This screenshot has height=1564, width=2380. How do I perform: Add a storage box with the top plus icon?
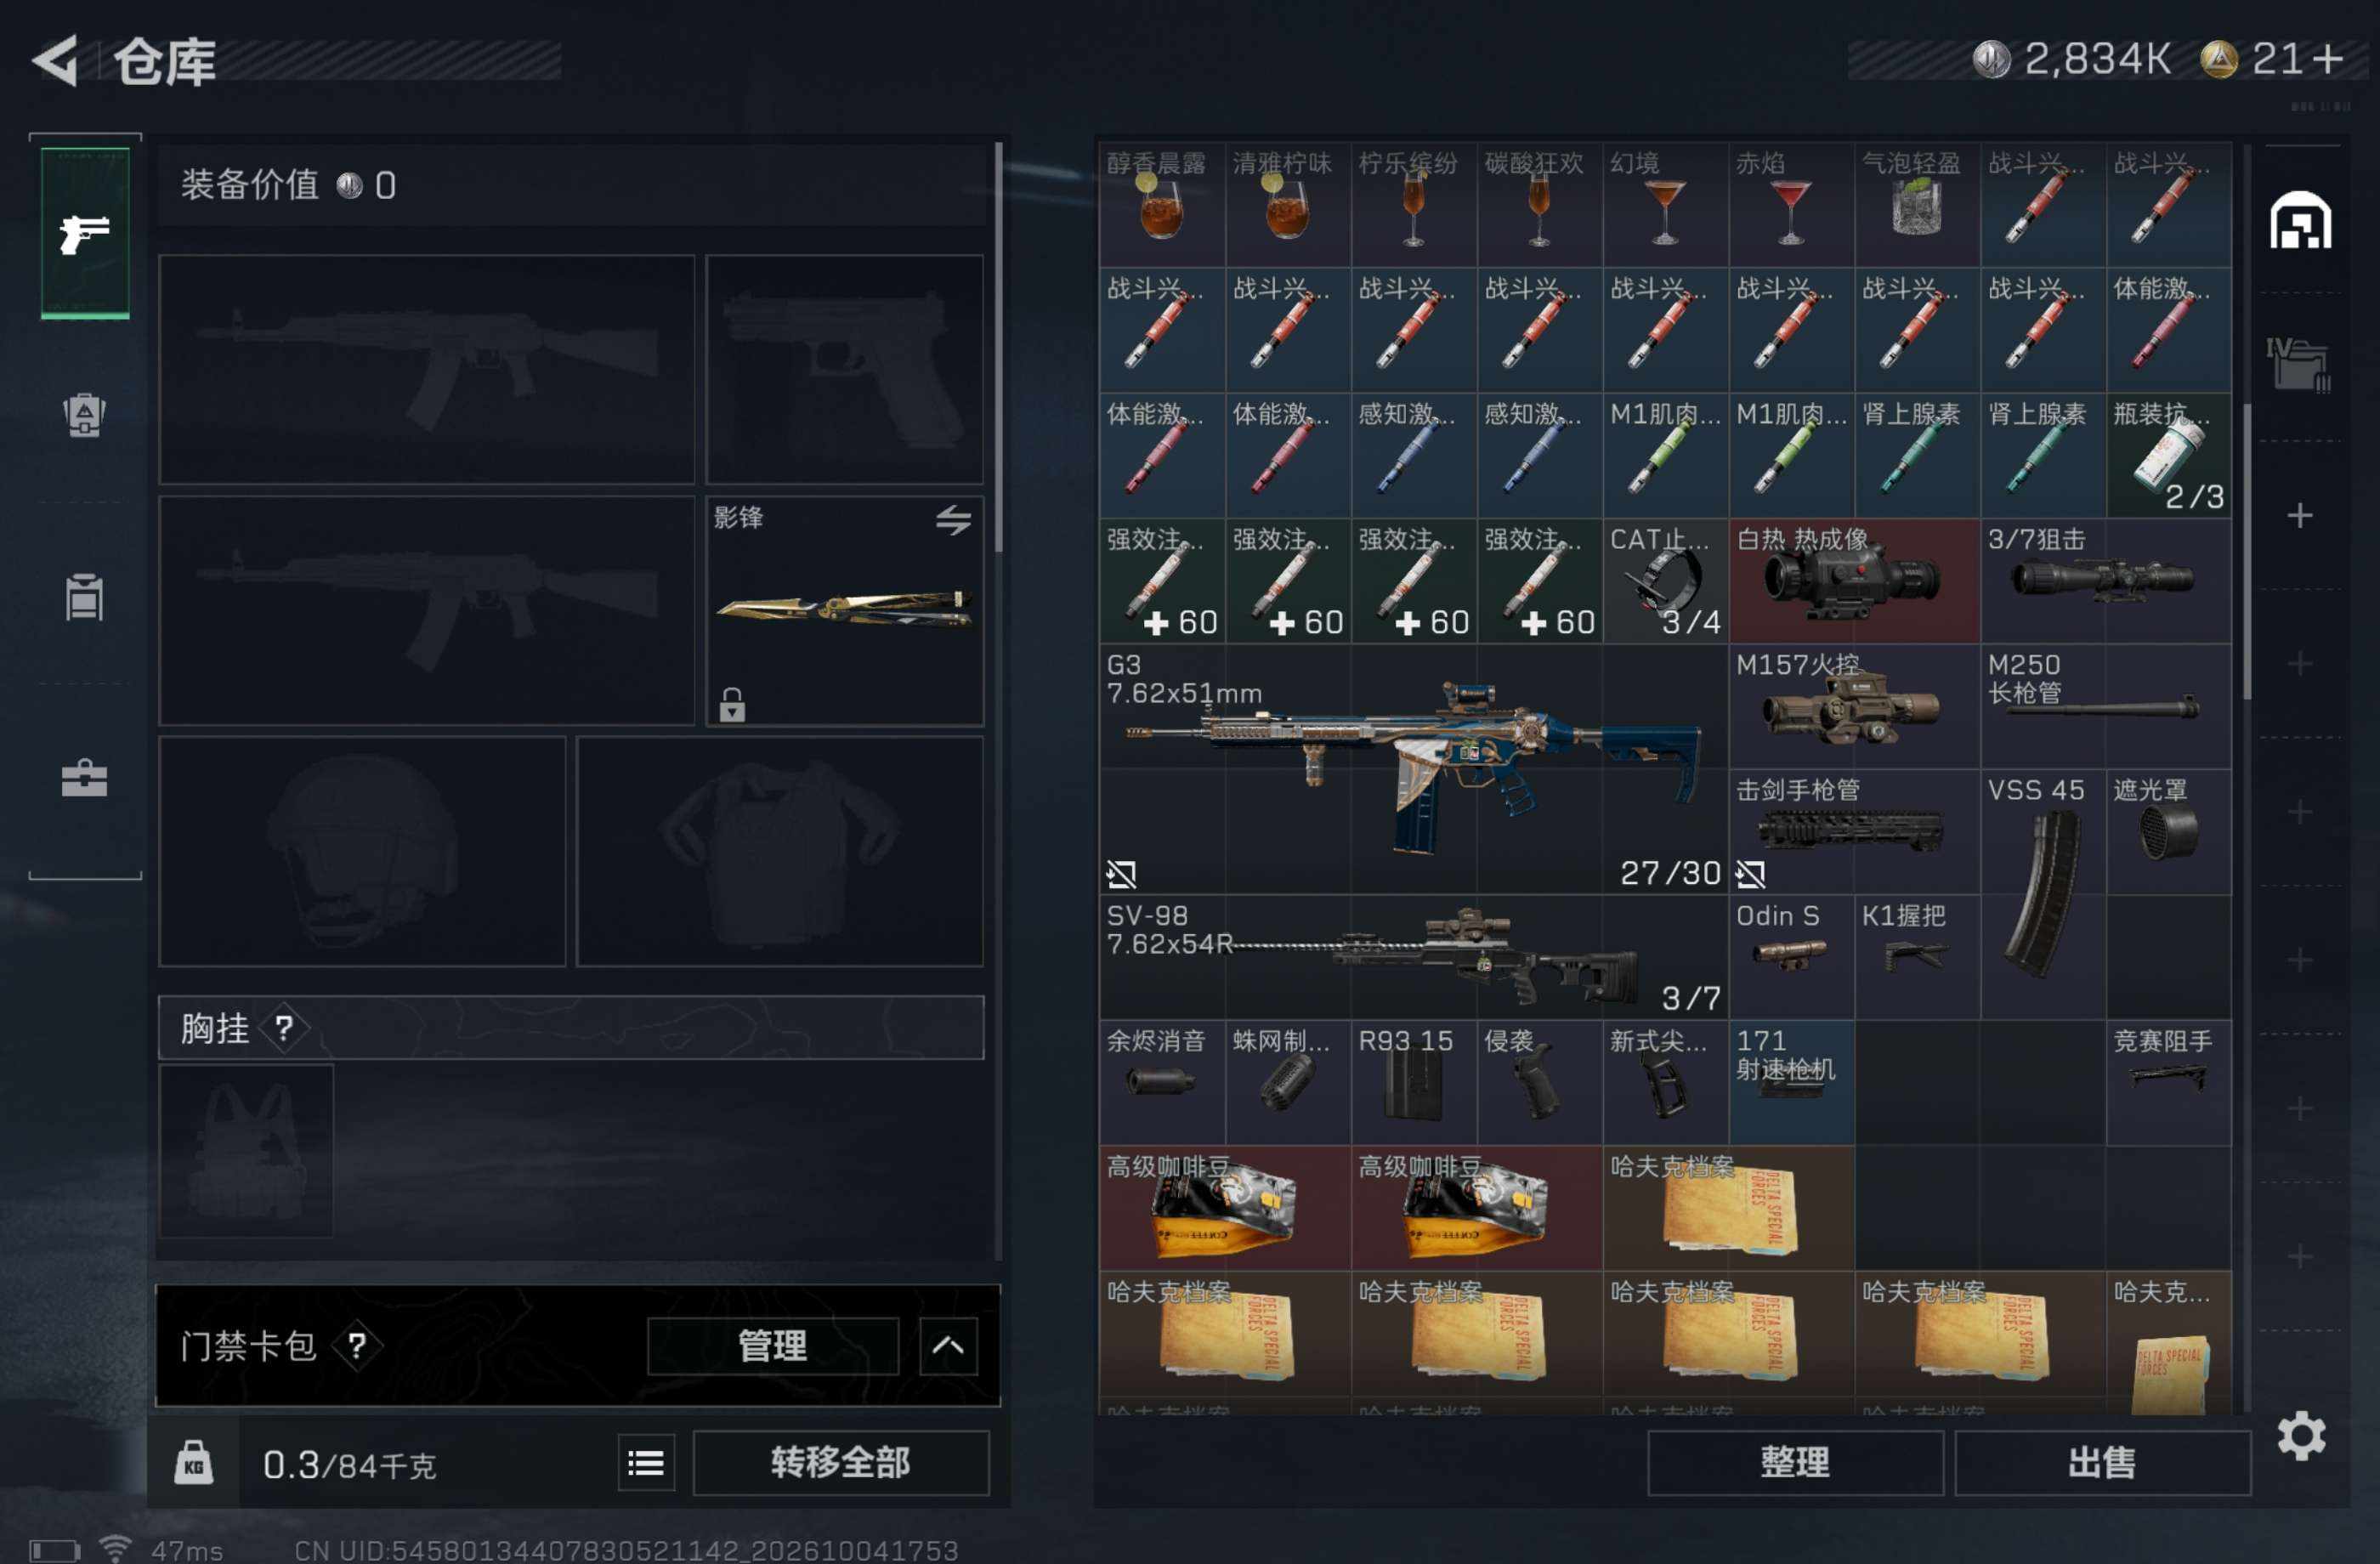pyautogui.click(x=2300, y=515)
